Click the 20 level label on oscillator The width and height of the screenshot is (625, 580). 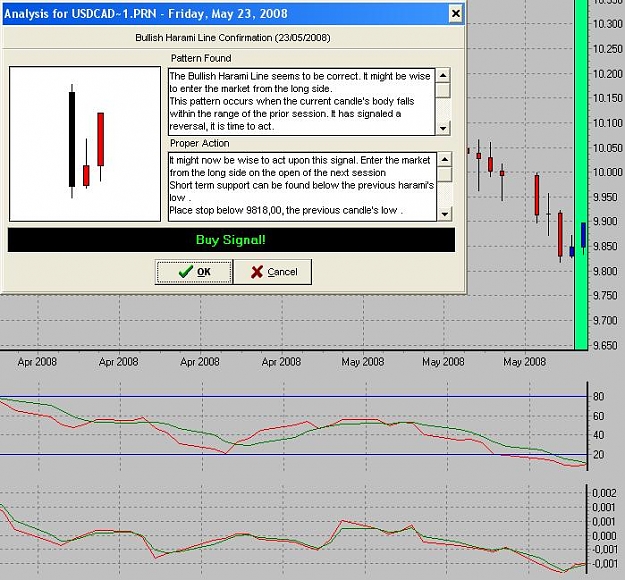pyautogui.click(x=598, y=454)
